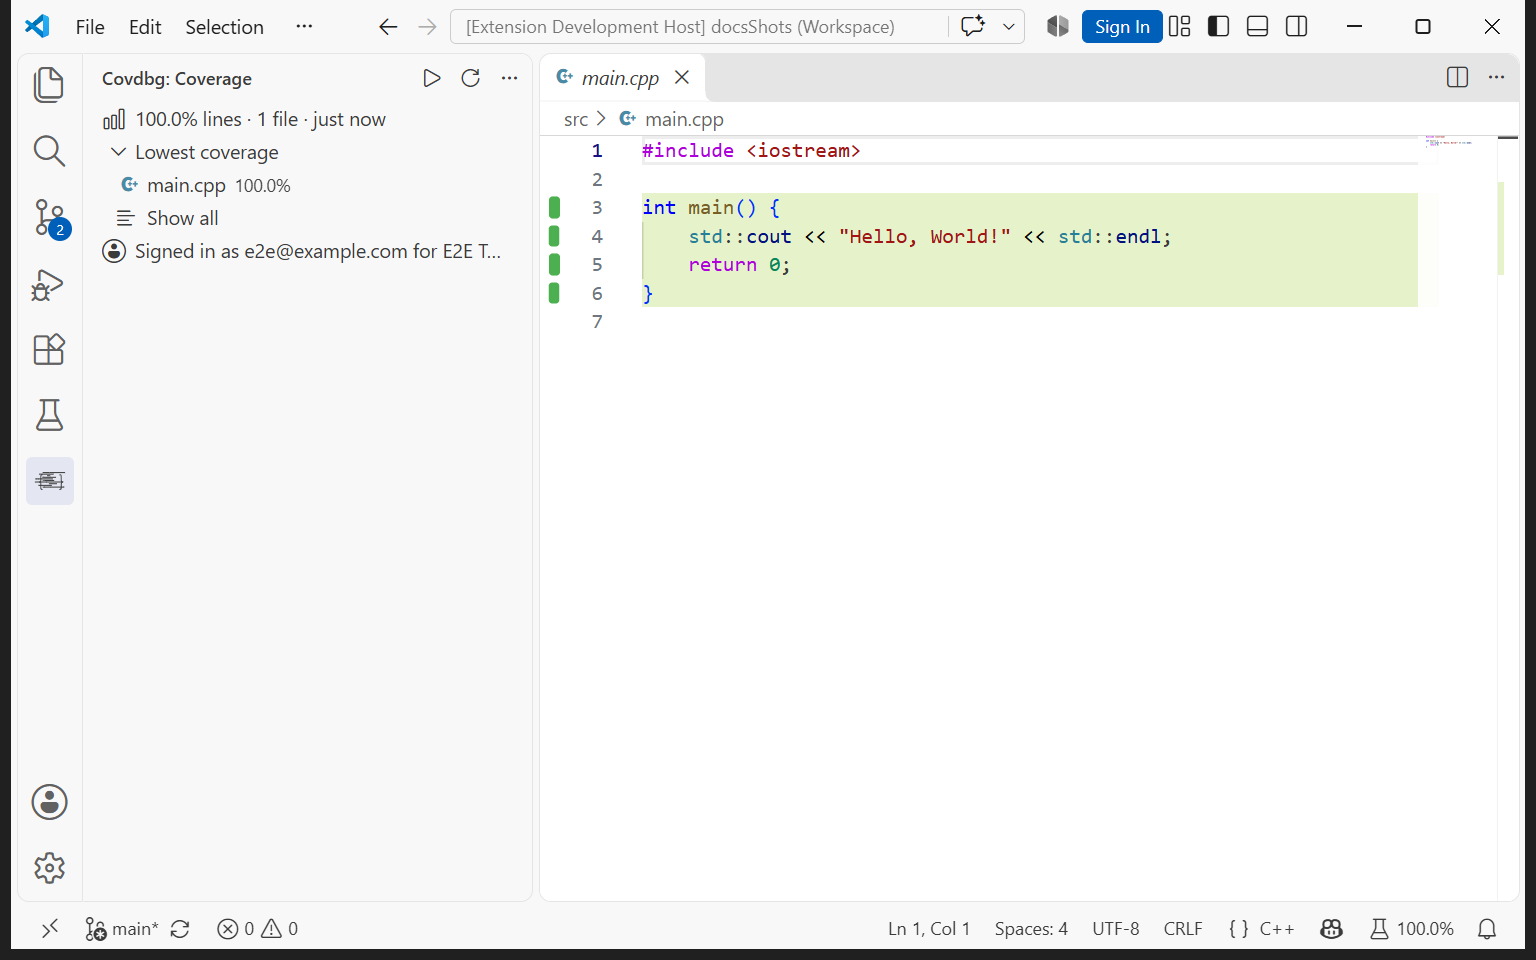1536x960 pixels.
Task: Open Copilot status icon
Action: pos(1331,929)
